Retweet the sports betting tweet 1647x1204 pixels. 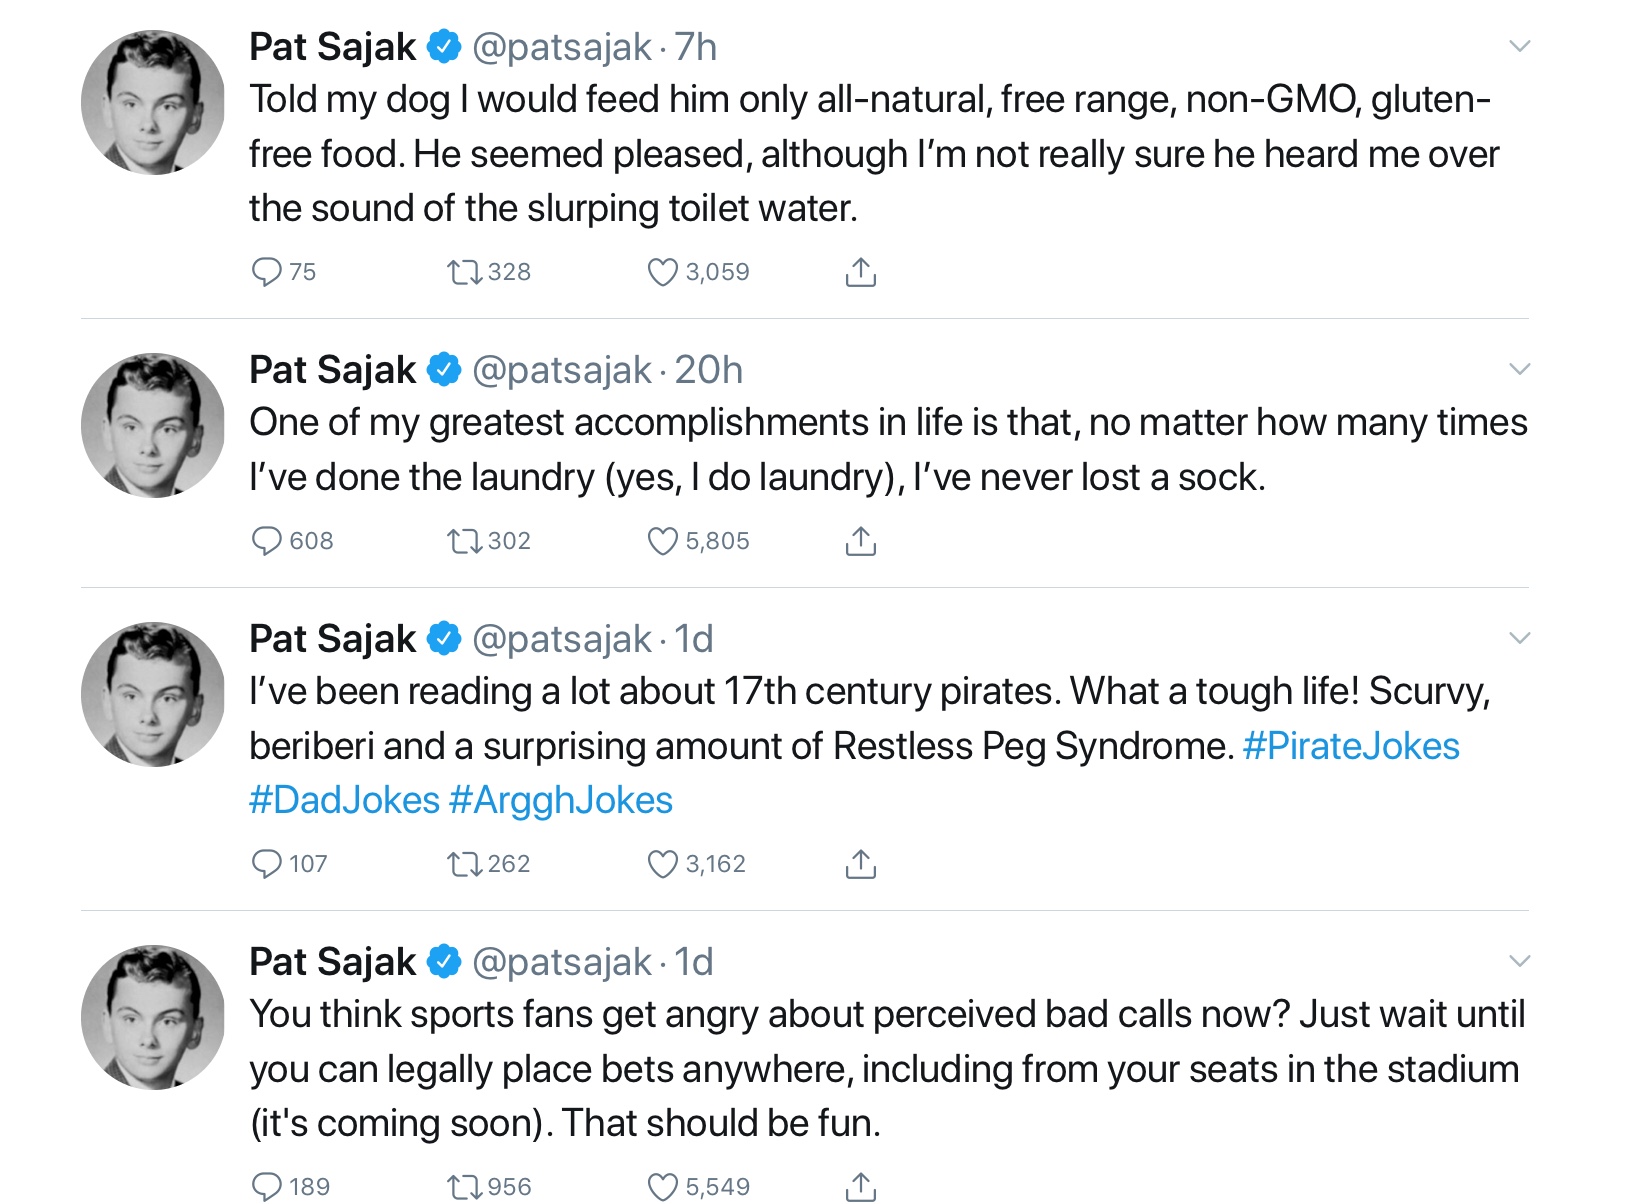464,1187
